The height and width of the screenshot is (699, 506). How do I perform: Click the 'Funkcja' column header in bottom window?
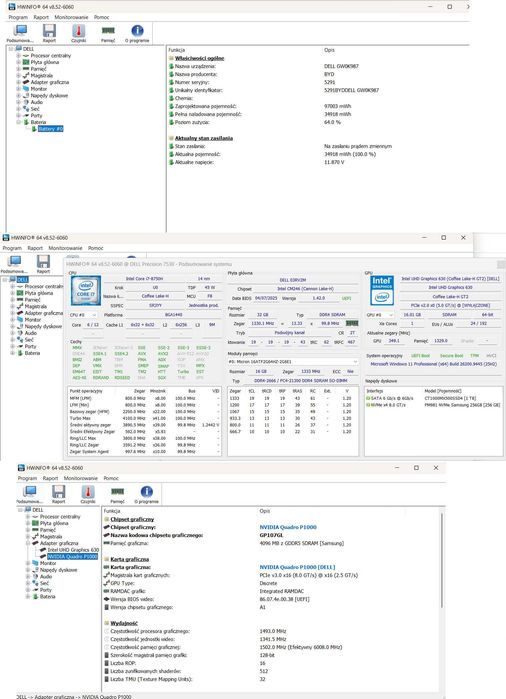(x=112, y=511)
